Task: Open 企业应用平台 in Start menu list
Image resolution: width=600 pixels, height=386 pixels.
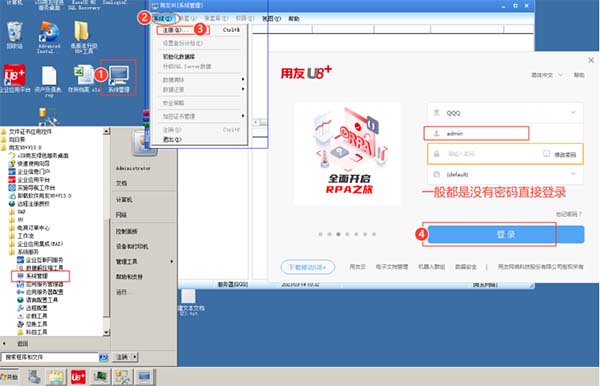Action: click(29, 179)
